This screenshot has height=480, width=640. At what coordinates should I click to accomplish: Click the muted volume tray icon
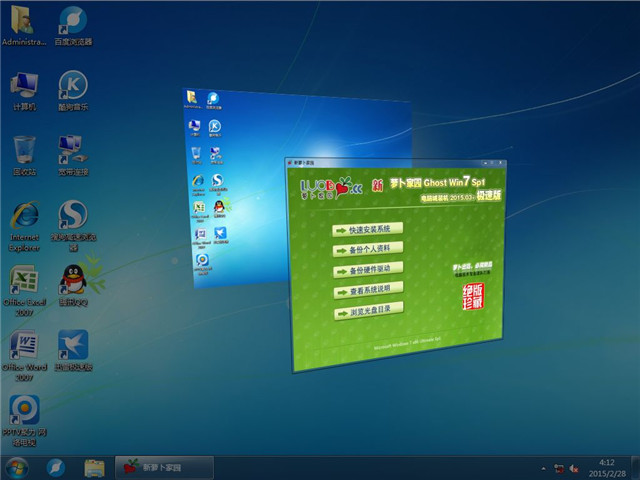(574, 469)
